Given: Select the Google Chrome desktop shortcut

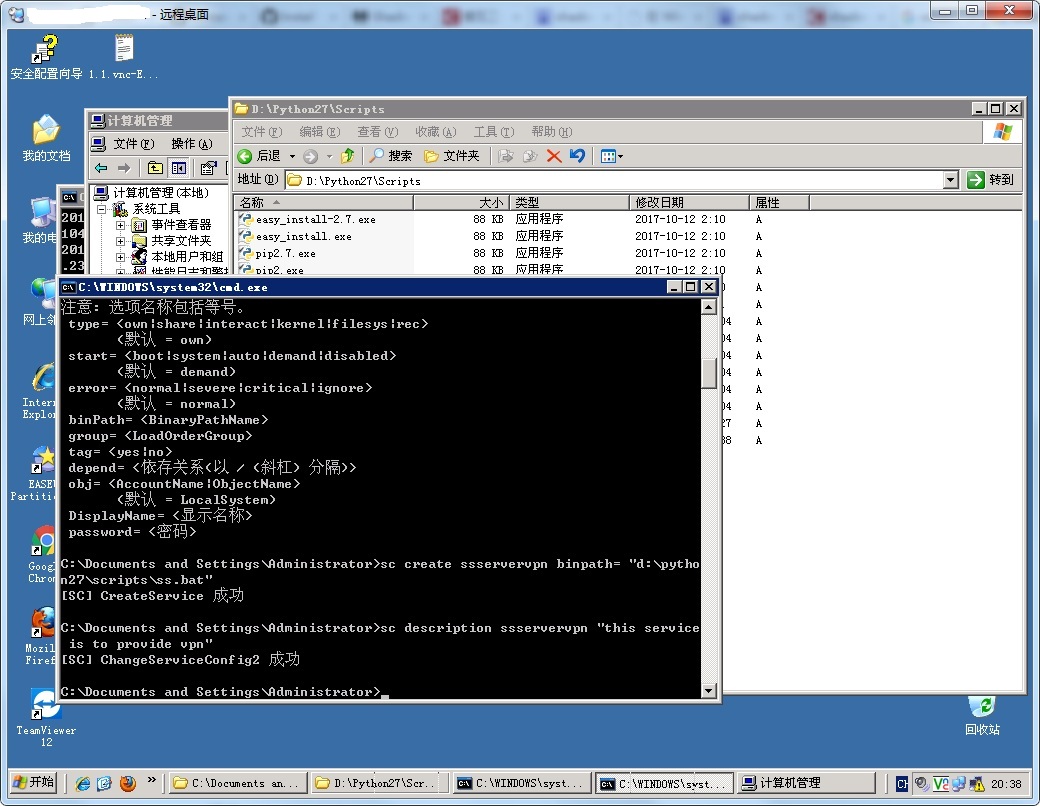Looking at the screenshot, I should coord(41,555).
